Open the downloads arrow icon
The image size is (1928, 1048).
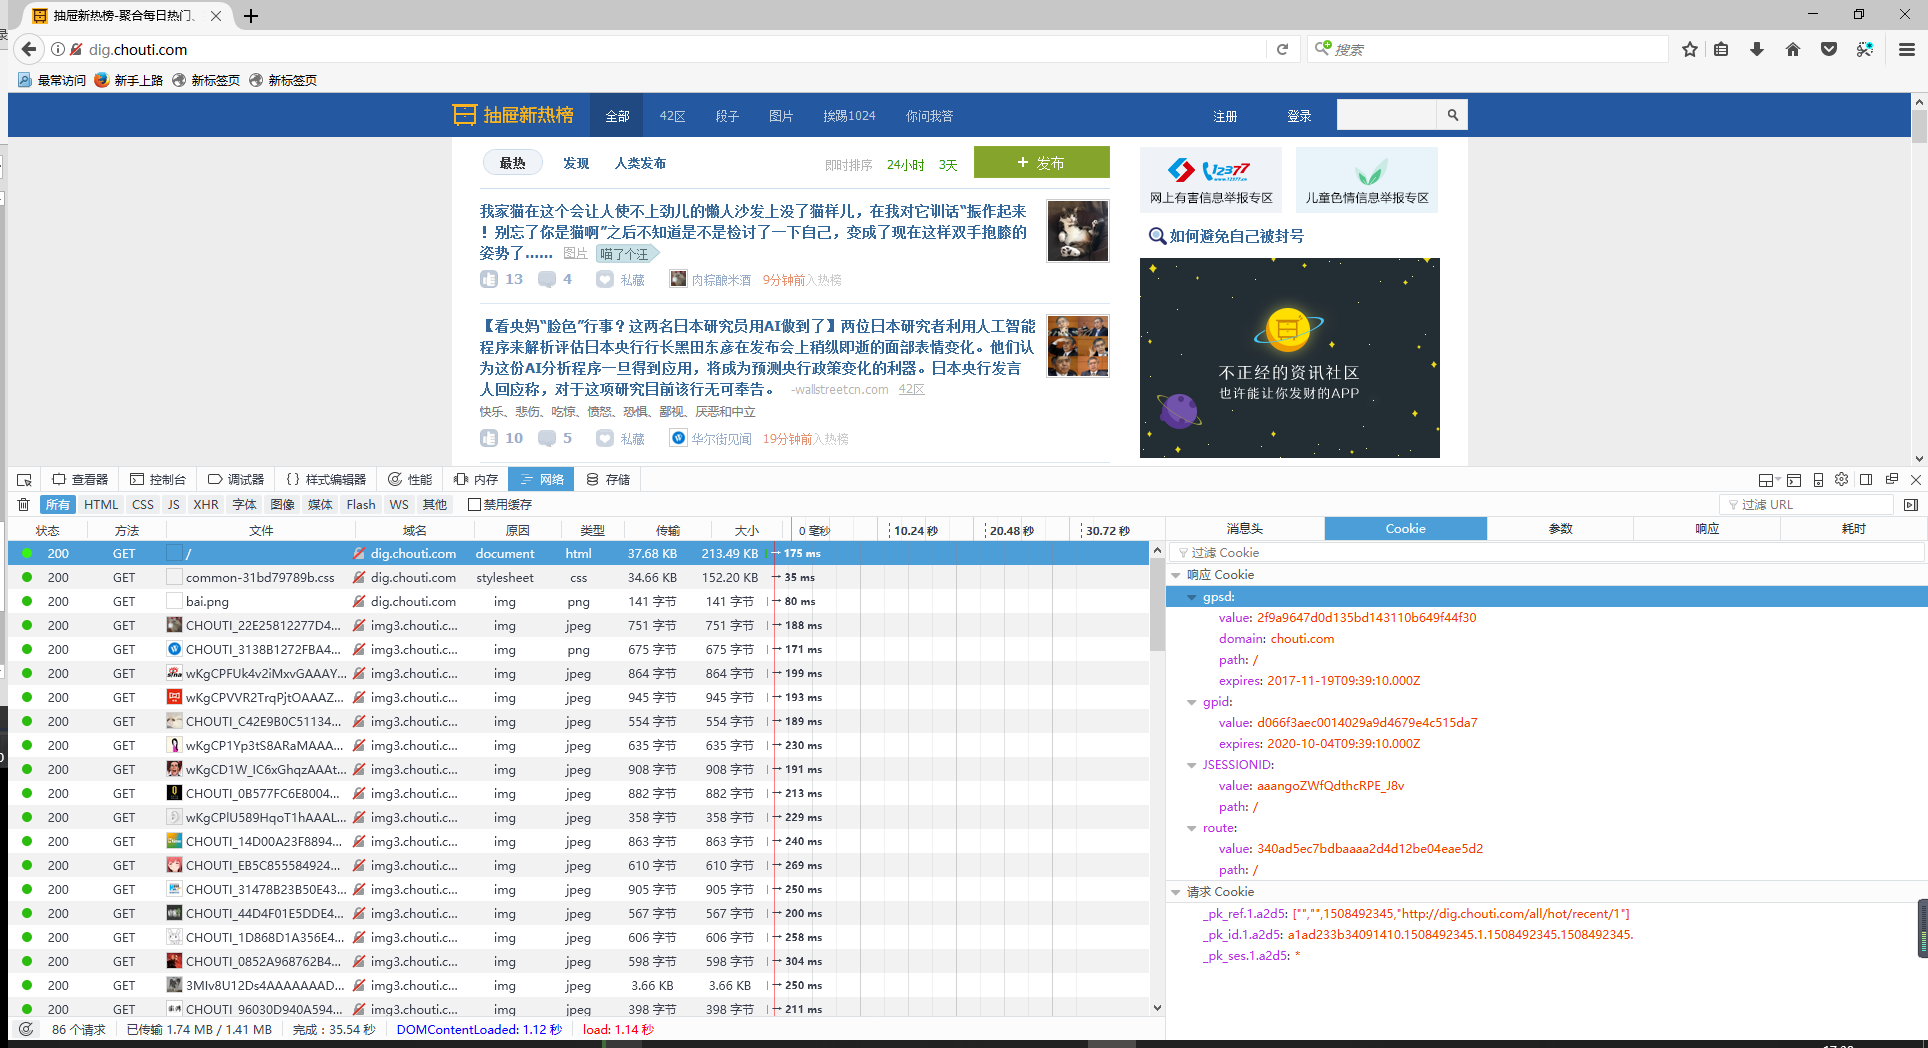[x=1757, y=49]
